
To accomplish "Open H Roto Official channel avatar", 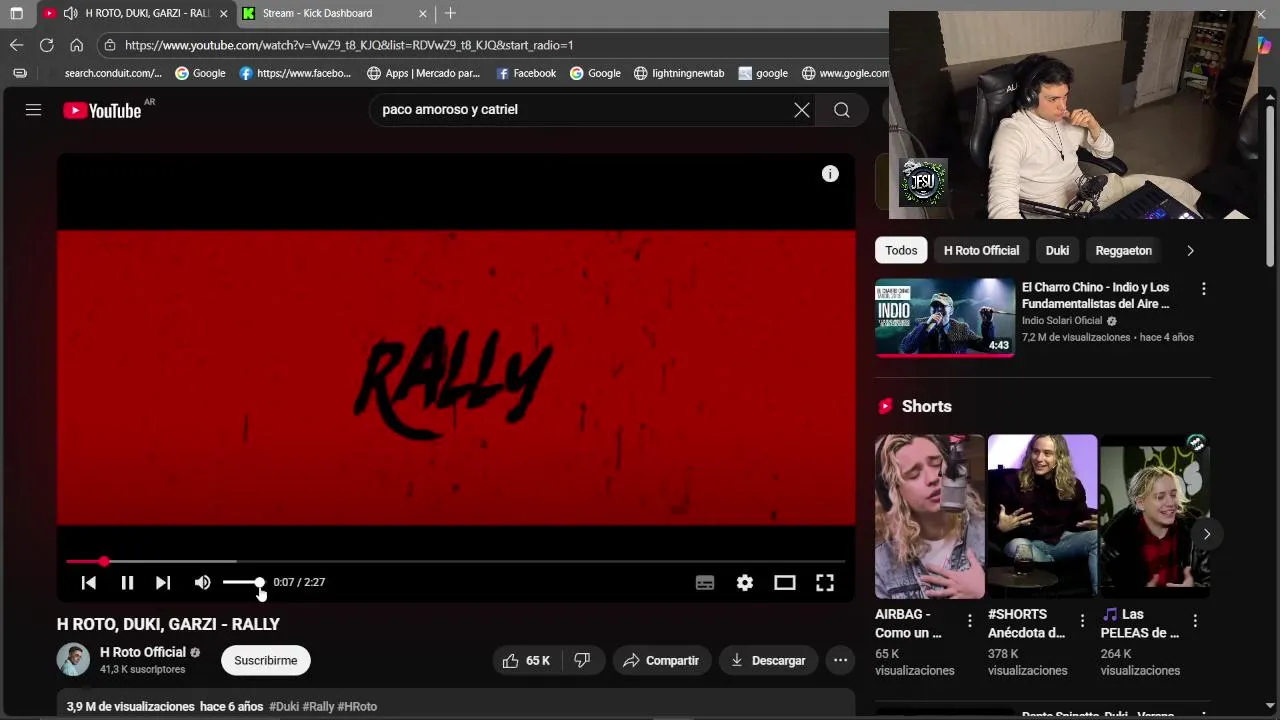I will (73, 660).
